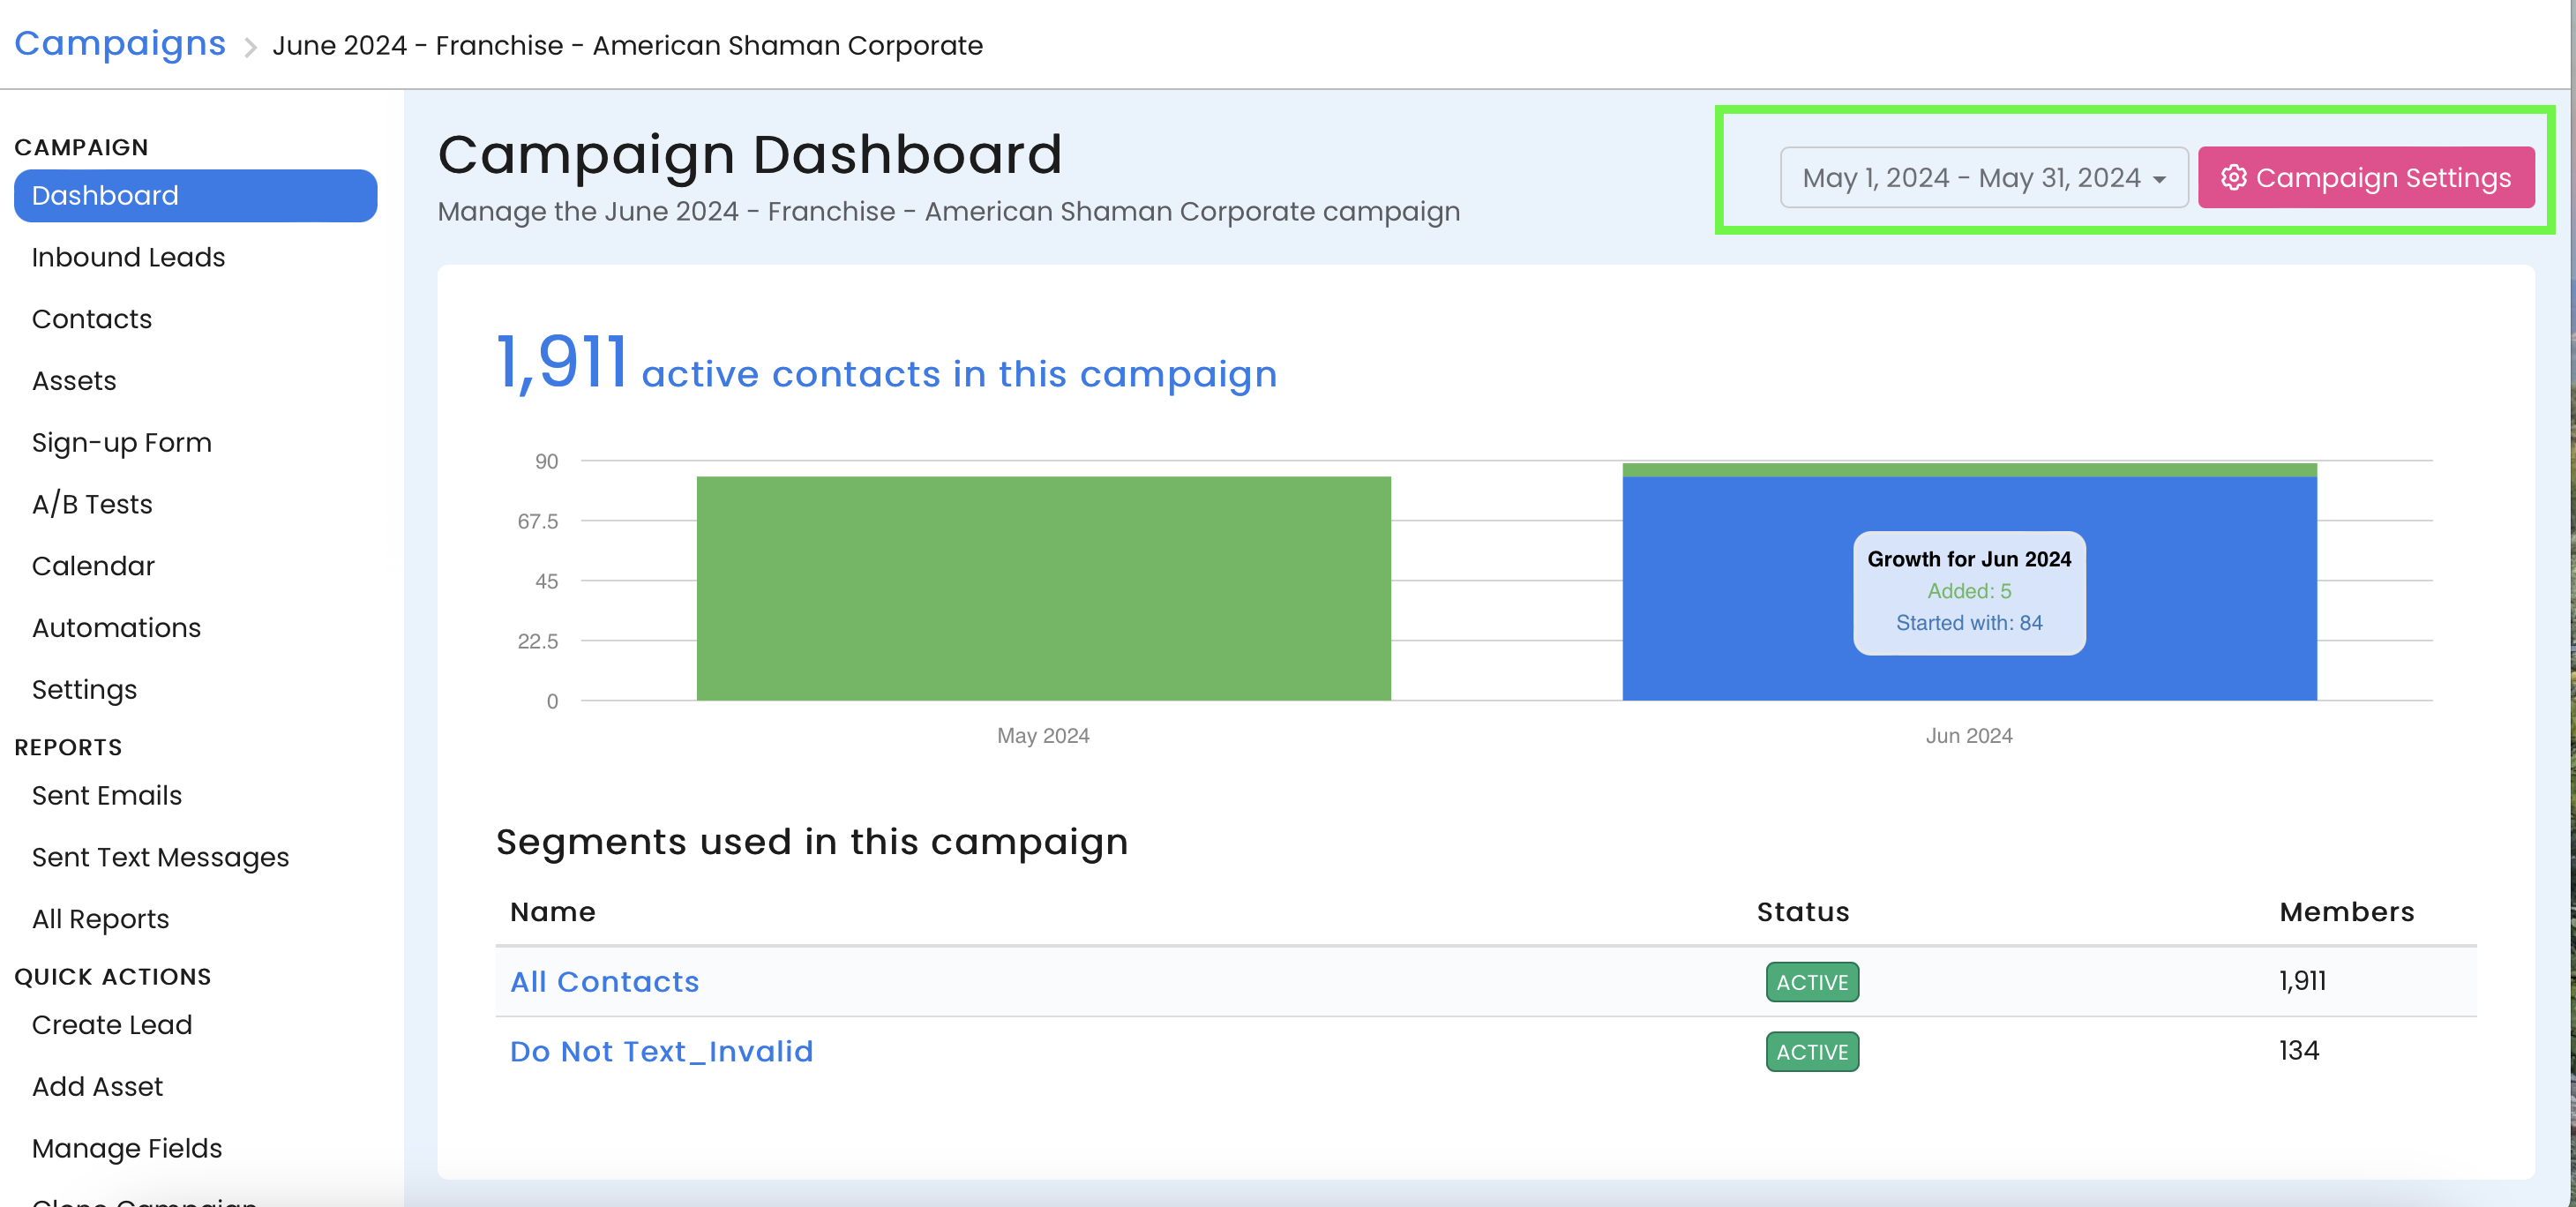The height and width of the screenshot is (1207, 2576).
Task: Open the Assets sidebar item
Action: pos(74,381)
